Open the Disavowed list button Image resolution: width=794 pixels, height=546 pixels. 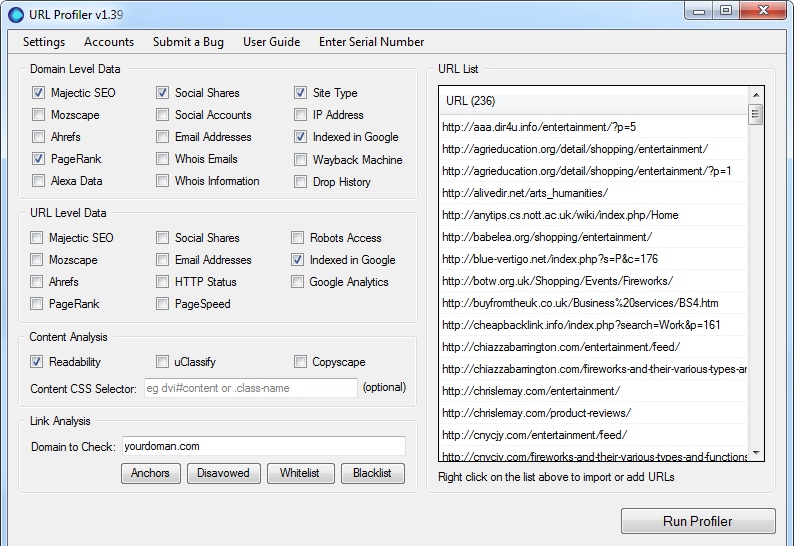click(x=223, y=473)
